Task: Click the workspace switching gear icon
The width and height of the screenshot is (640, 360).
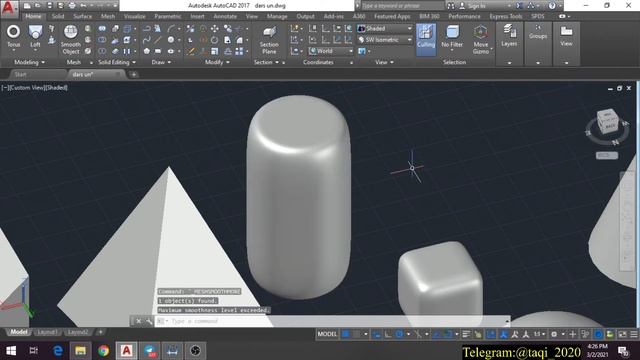Action: point(554,334)
